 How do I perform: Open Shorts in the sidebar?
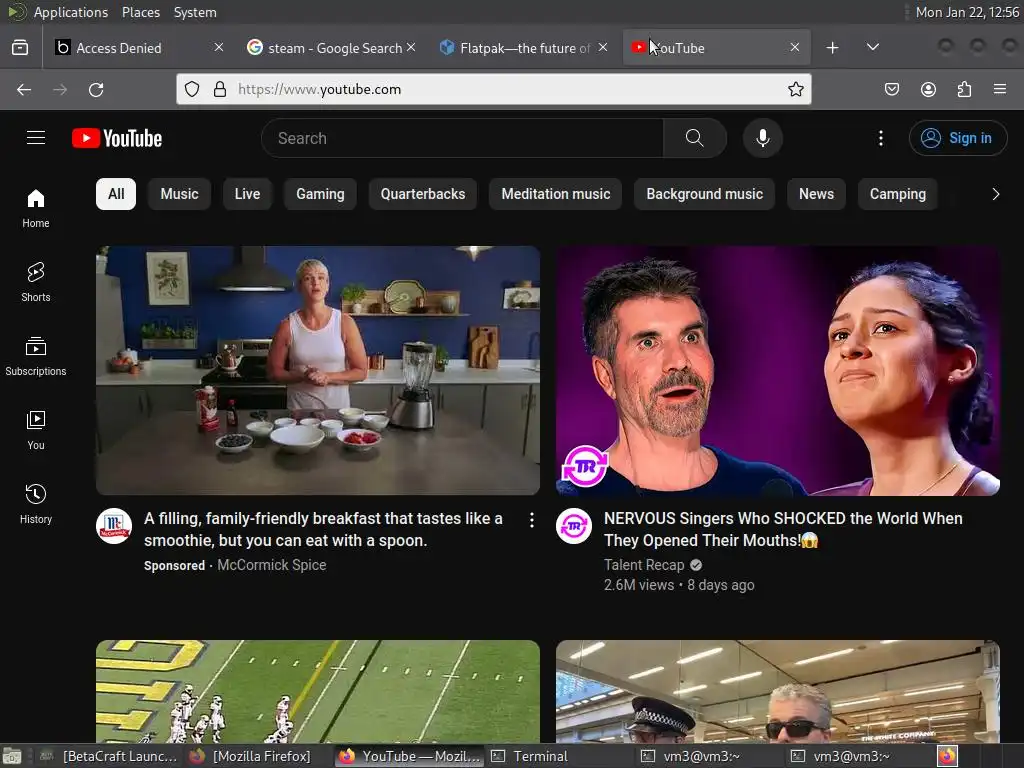[x=36, y=282]
